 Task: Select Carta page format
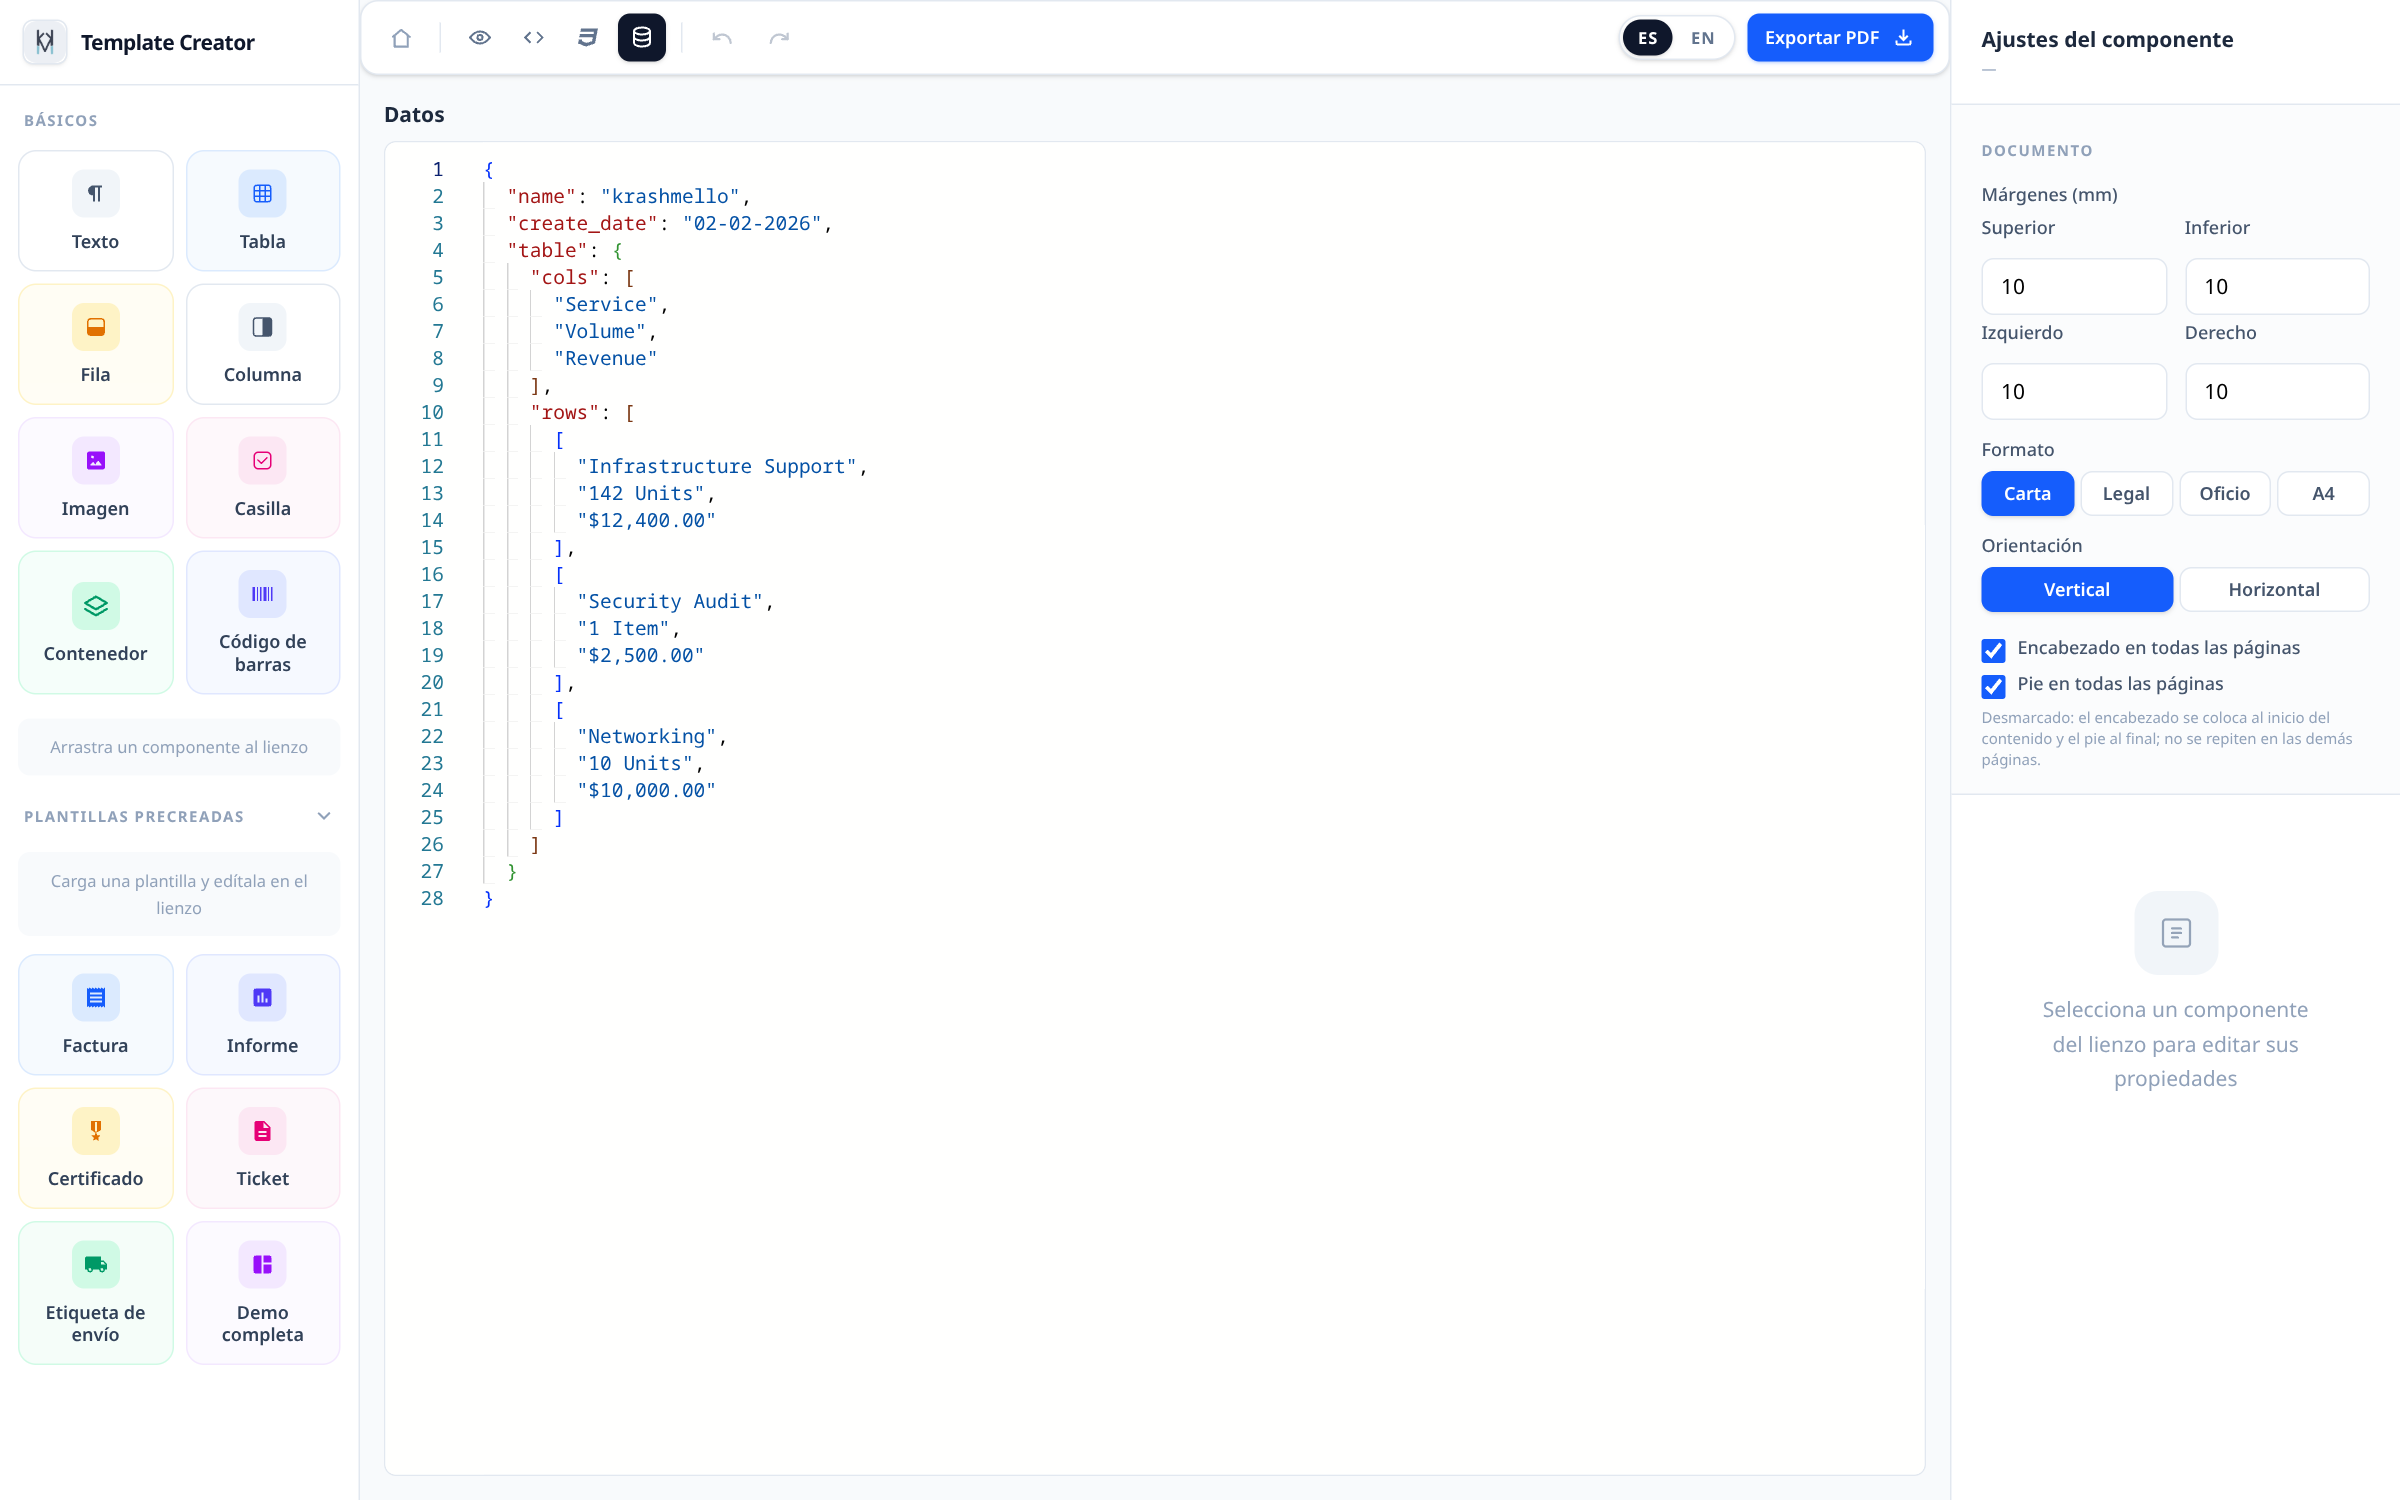coord(2027,493)
